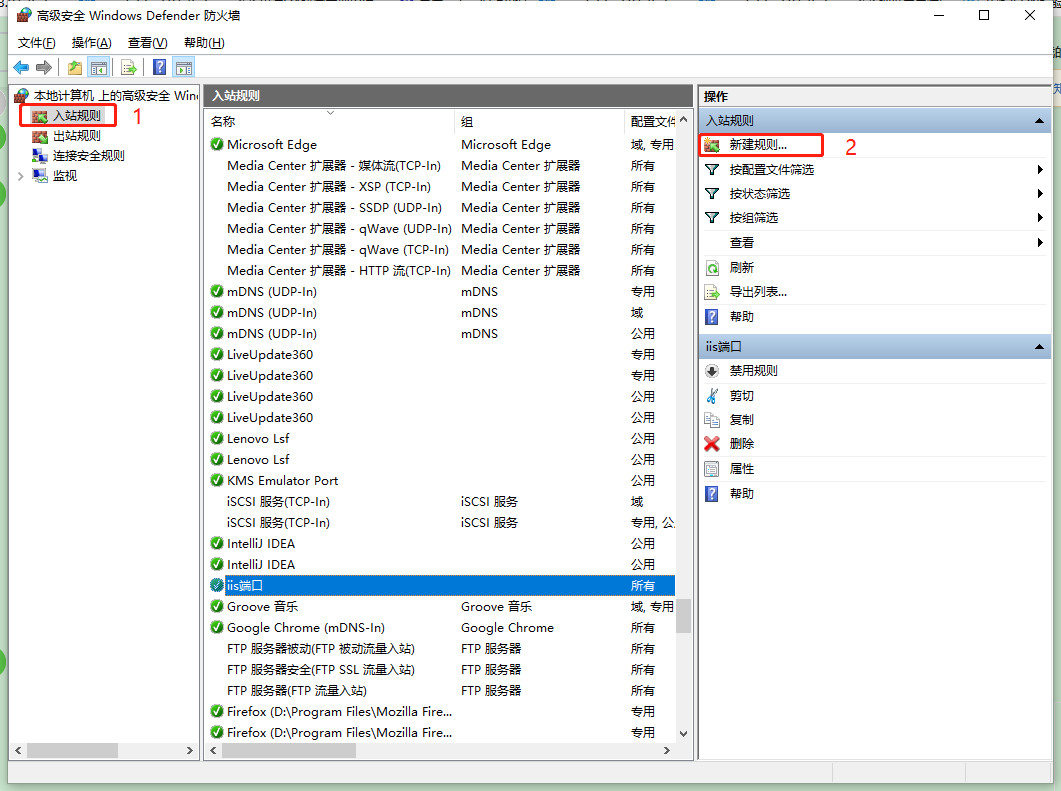This screenshot has height=791, width=1061.
Task: Open the 文件(F) menu
Action: pyautogui.click(x=37, y=43)
